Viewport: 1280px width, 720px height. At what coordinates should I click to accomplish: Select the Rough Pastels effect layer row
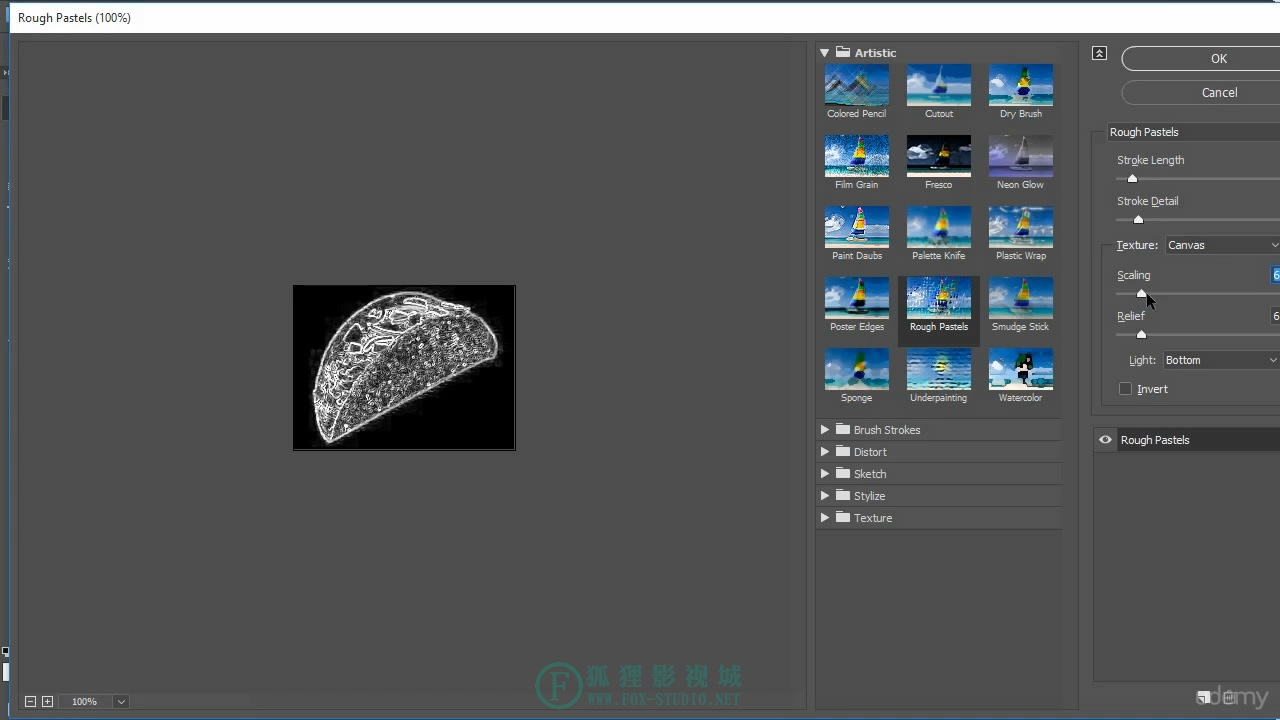coord(1187,440)
